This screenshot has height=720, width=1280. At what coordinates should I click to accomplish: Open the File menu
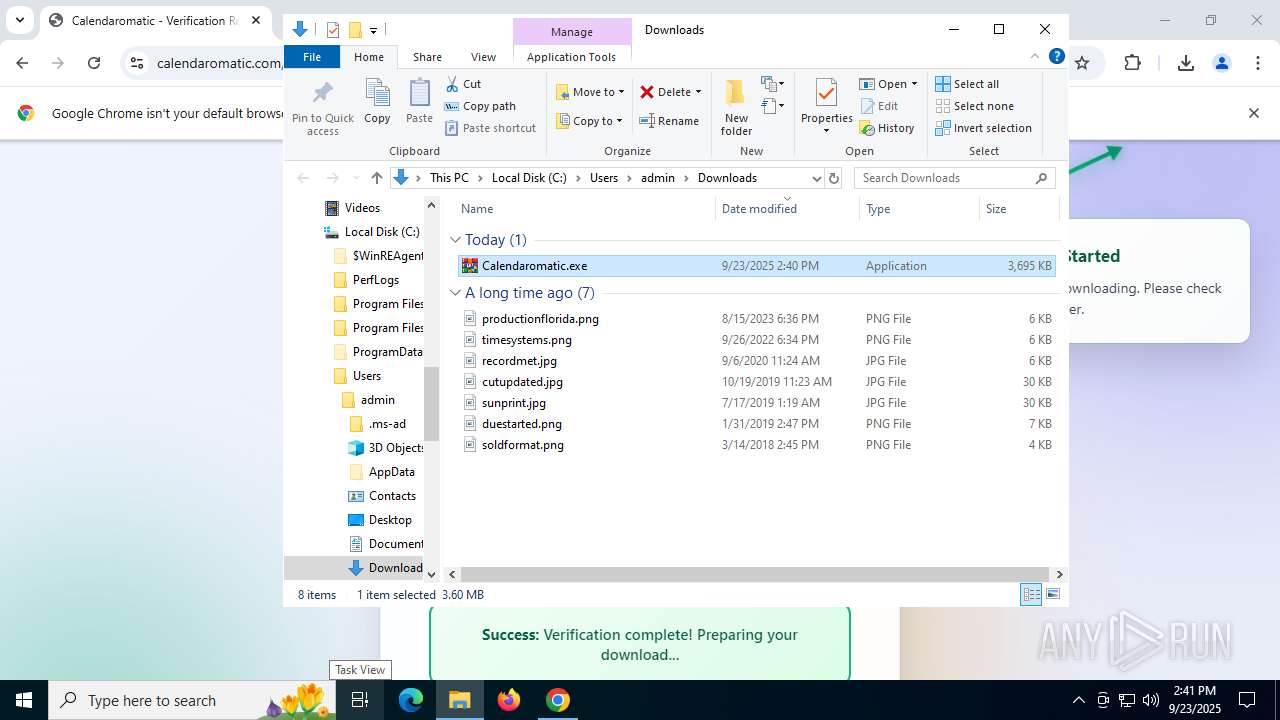pyautogui.click(x=312, y=57)
